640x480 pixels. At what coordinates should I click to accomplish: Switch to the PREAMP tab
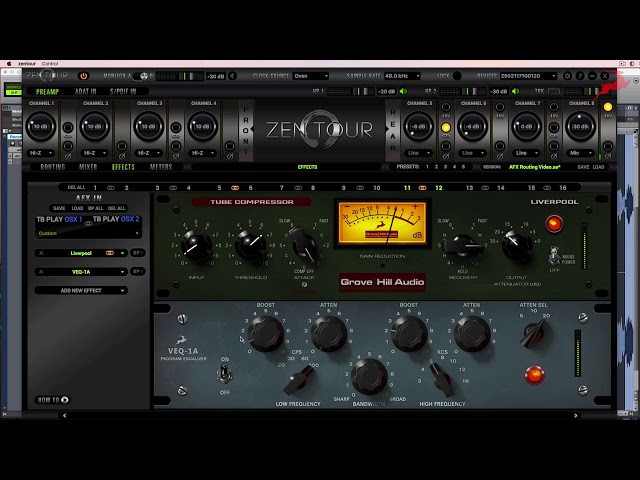[47, 92]
